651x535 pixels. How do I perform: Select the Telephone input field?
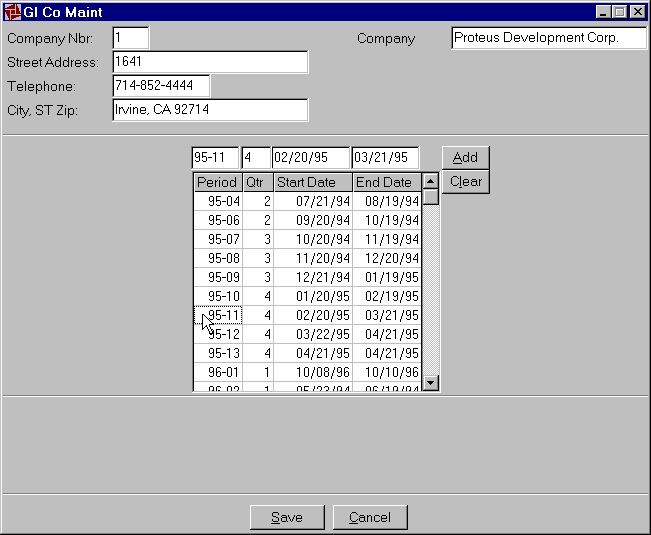pyautogui.click(x=161, y=86)
